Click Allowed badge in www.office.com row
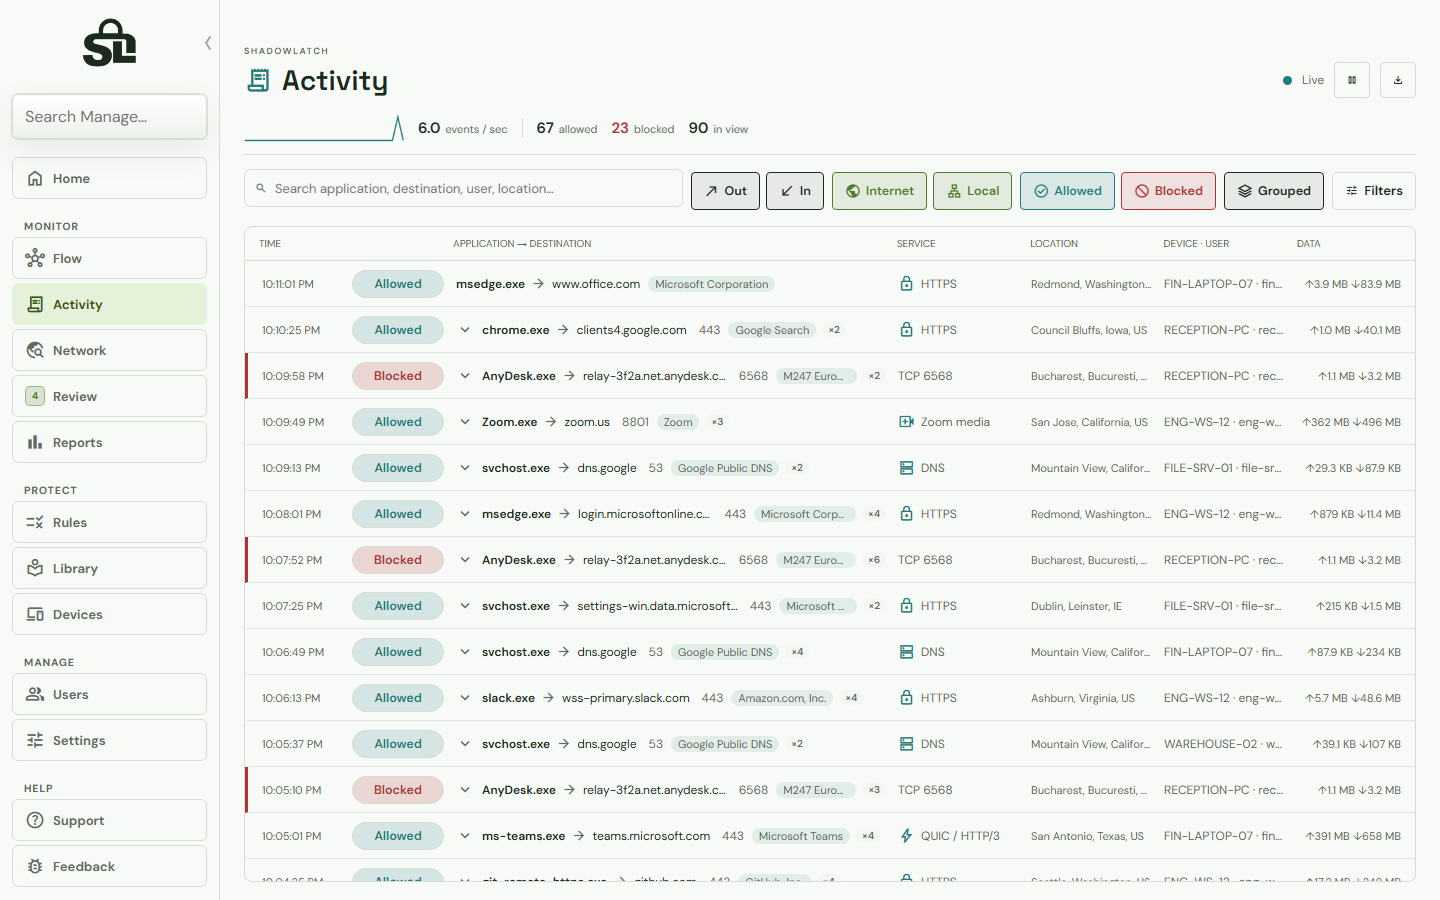 (398, 284)
